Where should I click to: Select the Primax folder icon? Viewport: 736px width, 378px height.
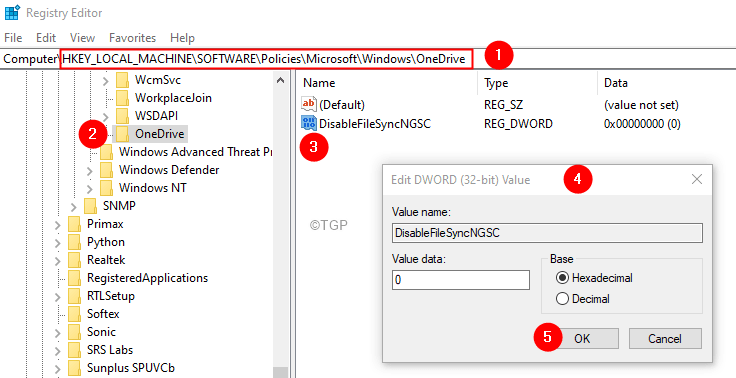coord(75,224)
